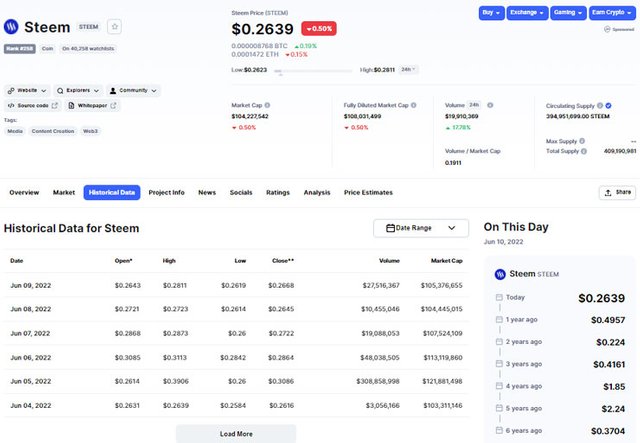This screenshot has height=443, width=640.
Task: Open the Socials tab
Action: pyautogui.click(x=241, y=192)
